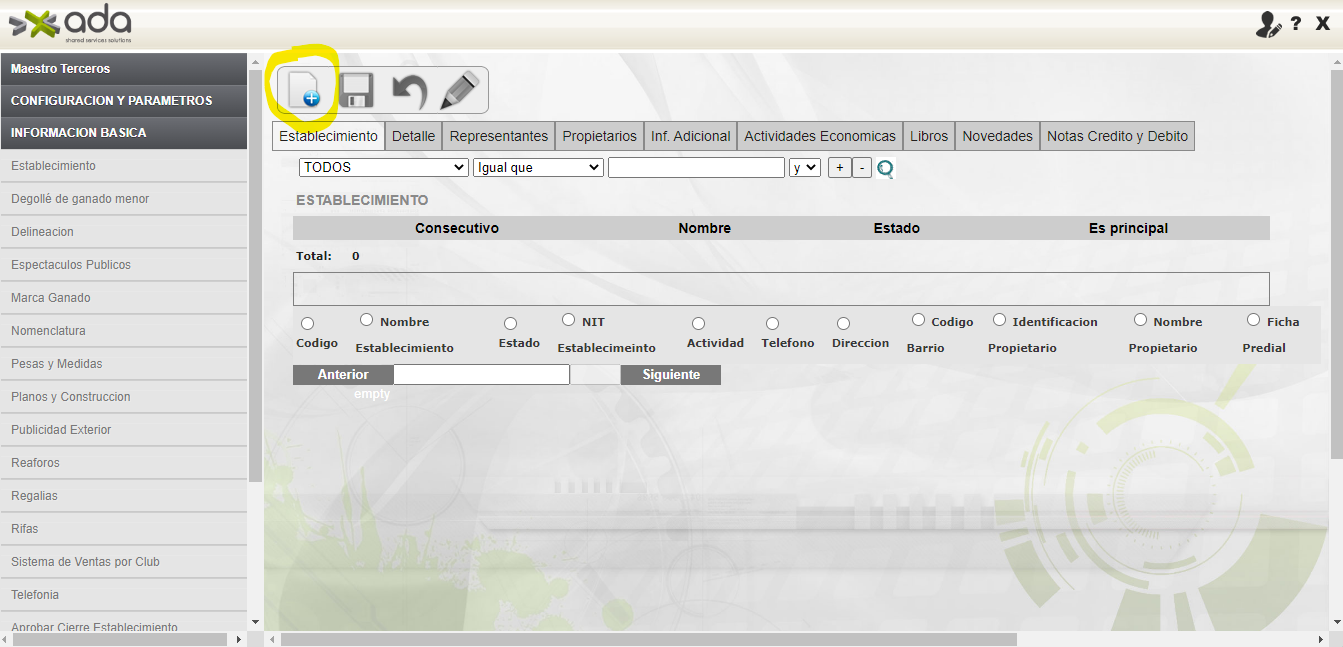Click the pencil edit icon
The height and width of the screenshot is (647, 1343).
pyautogui.click(x=460, y=90)
